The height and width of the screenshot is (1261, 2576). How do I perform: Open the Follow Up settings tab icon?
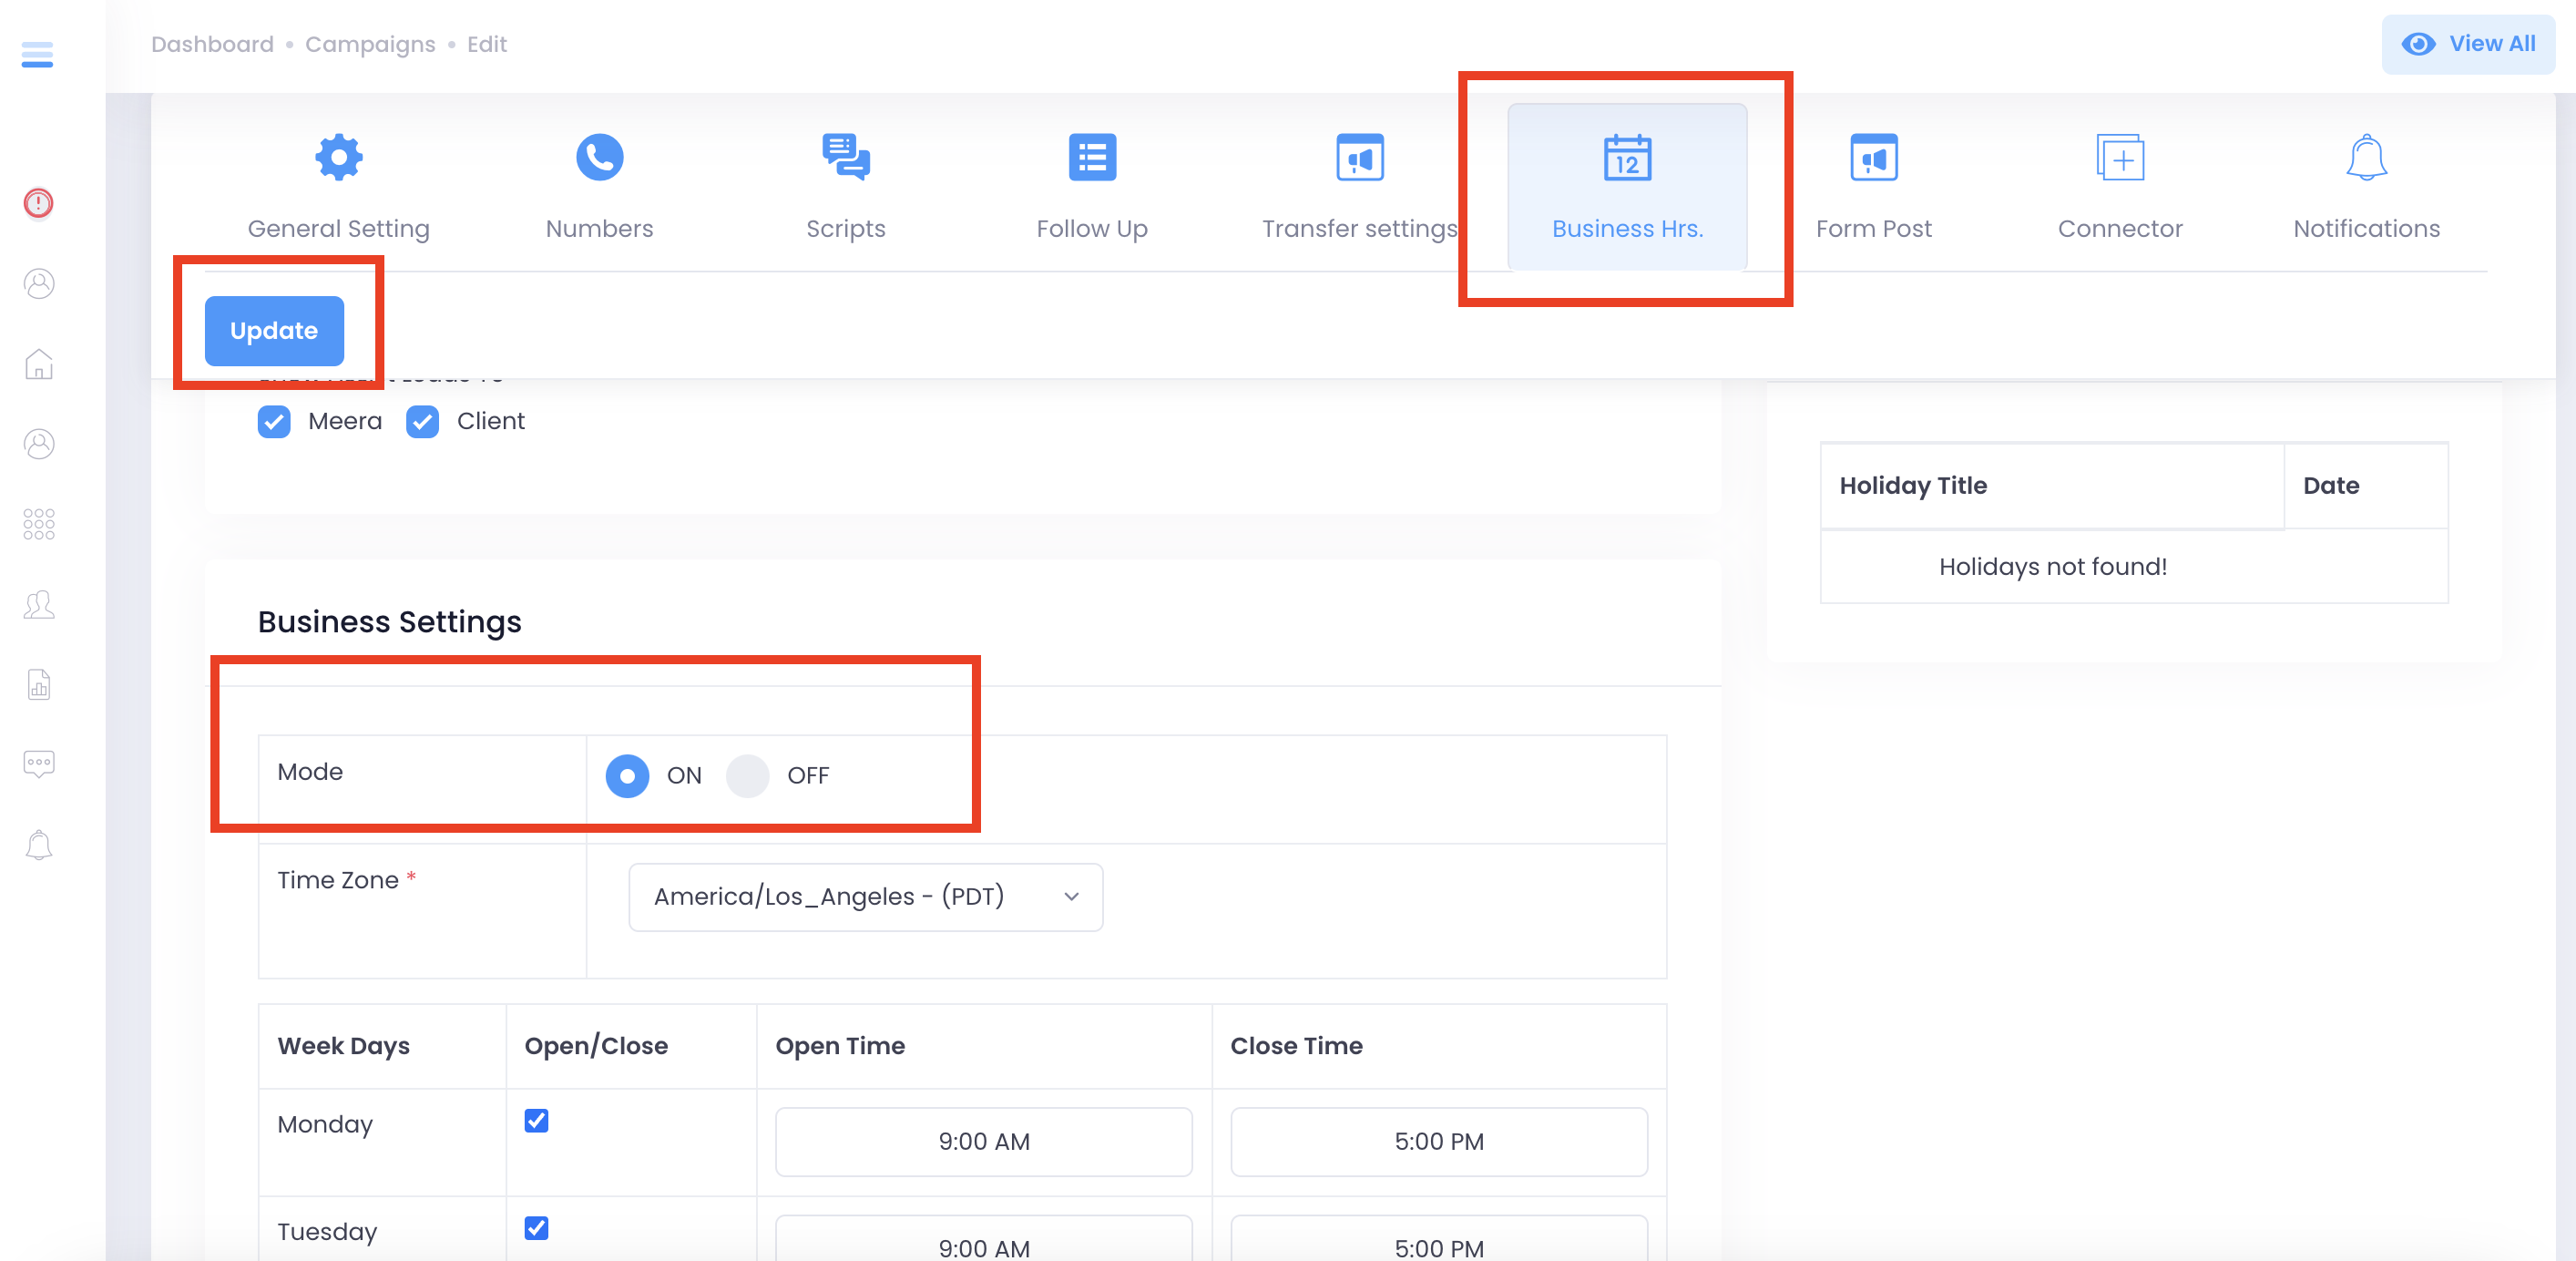(1091, 157)
